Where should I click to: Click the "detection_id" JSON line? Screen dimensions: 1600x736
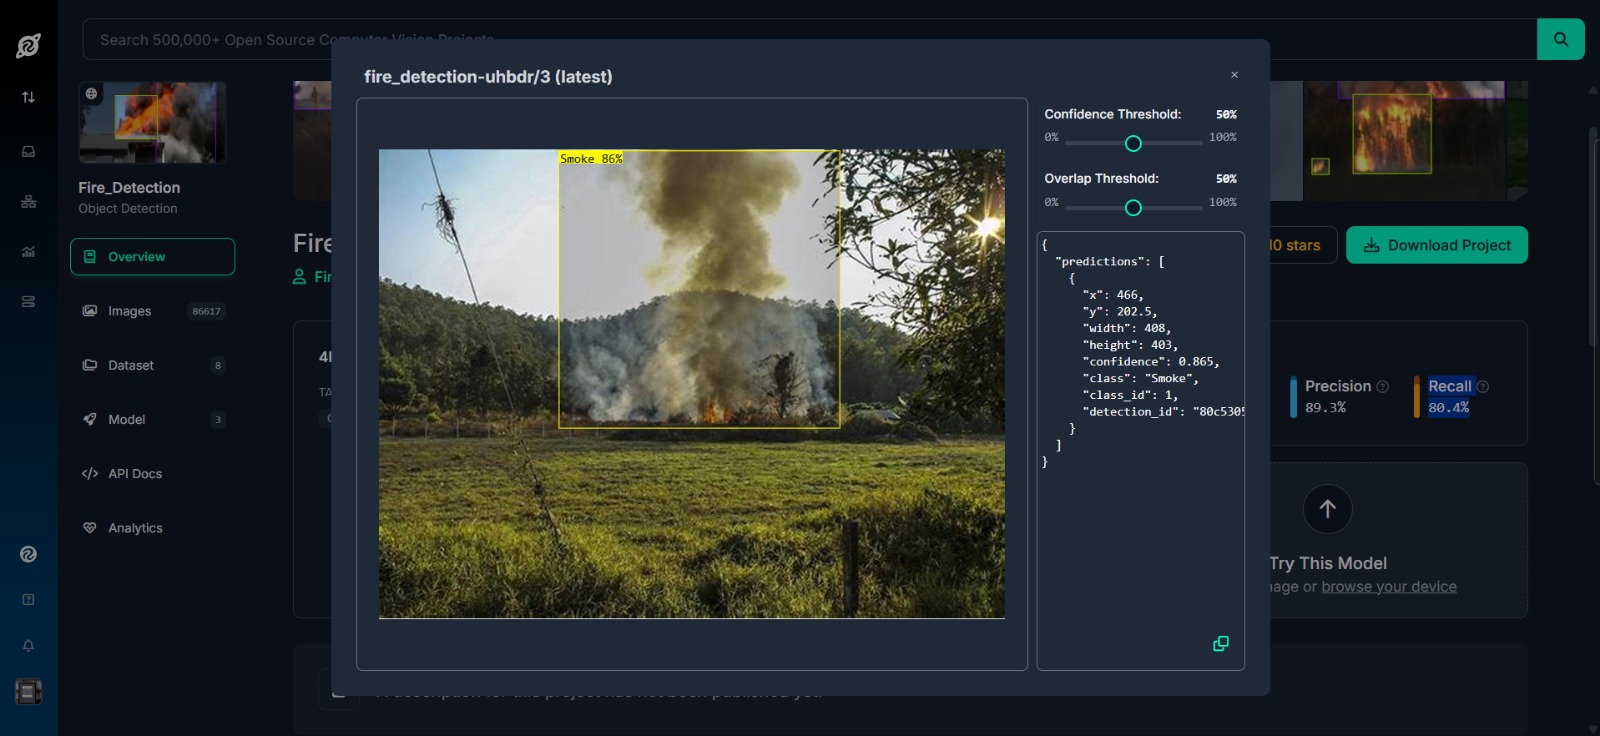1163,412
